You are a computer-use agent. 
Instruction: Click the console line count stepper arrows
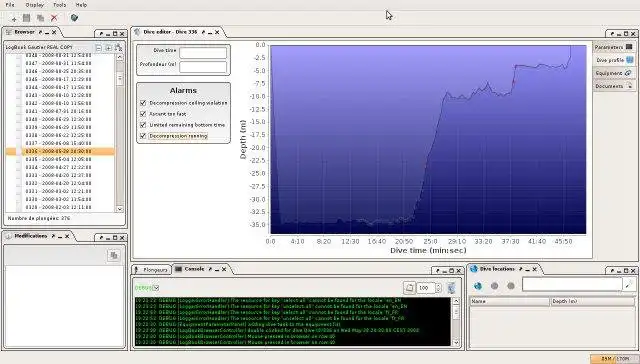[438, 288]
